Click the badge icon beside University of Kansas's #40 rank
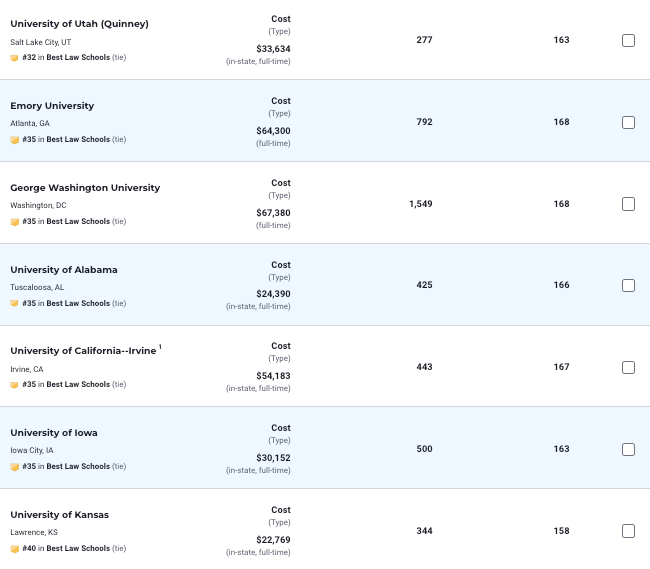 [14, 549]
